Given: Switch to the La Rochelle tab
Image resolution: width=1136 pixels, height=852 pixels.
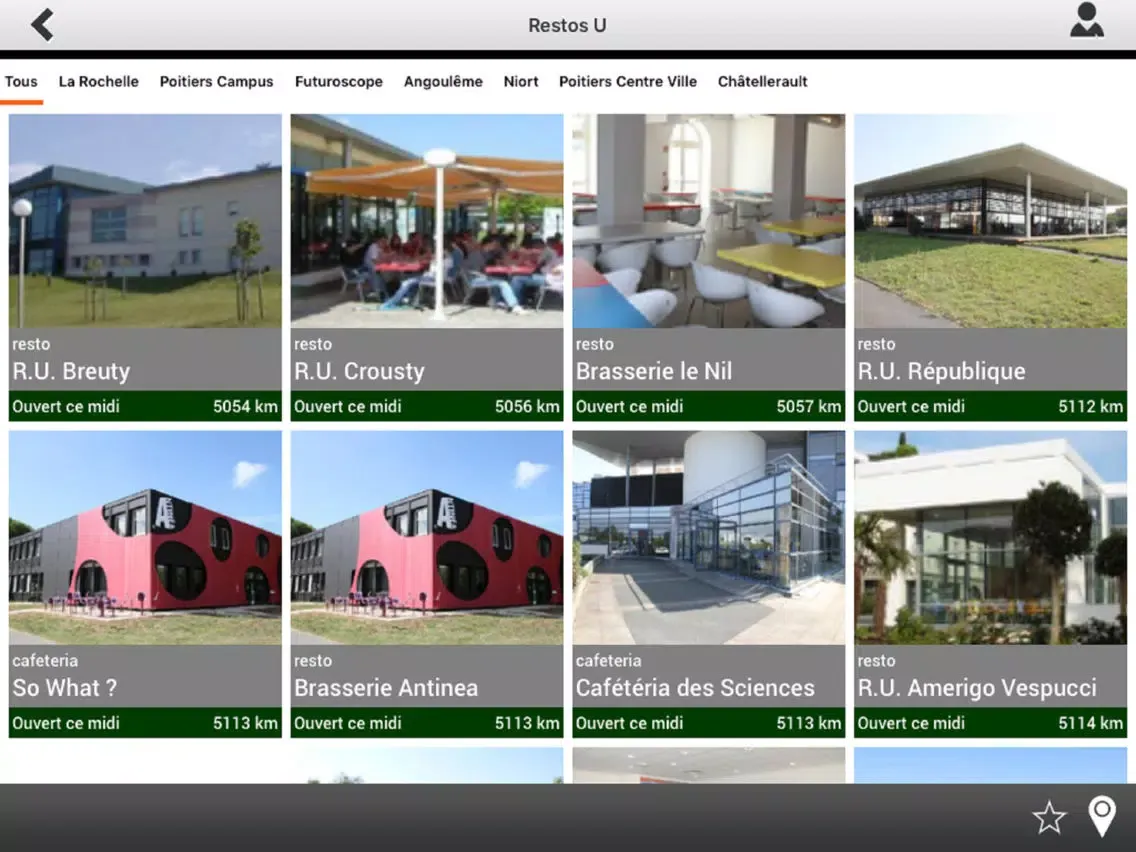Looking at the screenshot, I should coord(99,81).
